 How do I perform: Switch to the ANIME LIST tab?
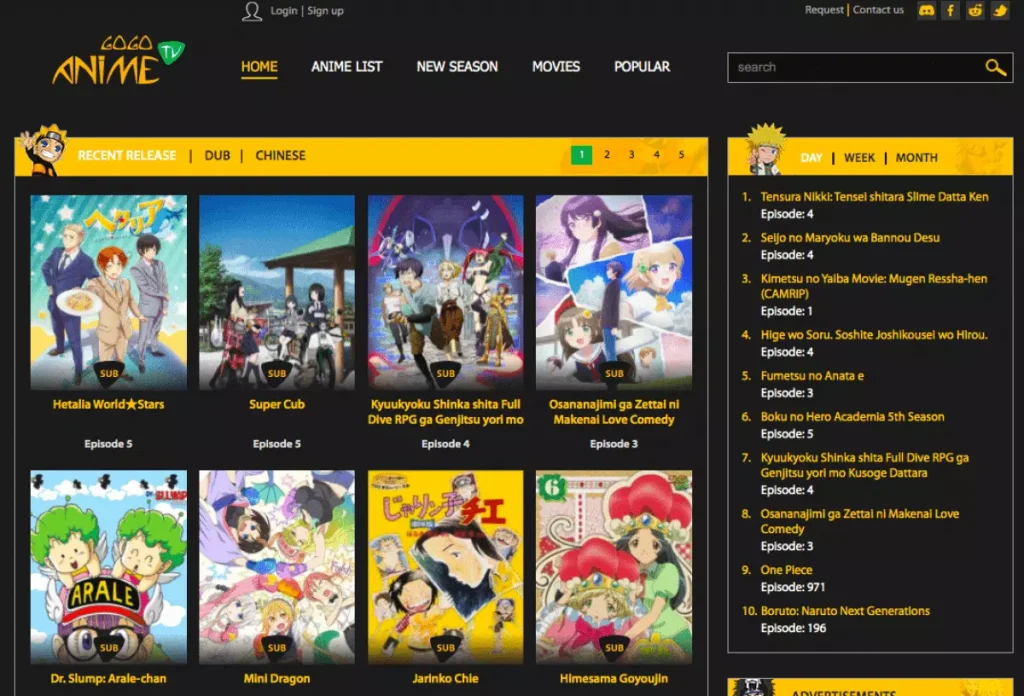pyautogui.click(x=346, y=66)
